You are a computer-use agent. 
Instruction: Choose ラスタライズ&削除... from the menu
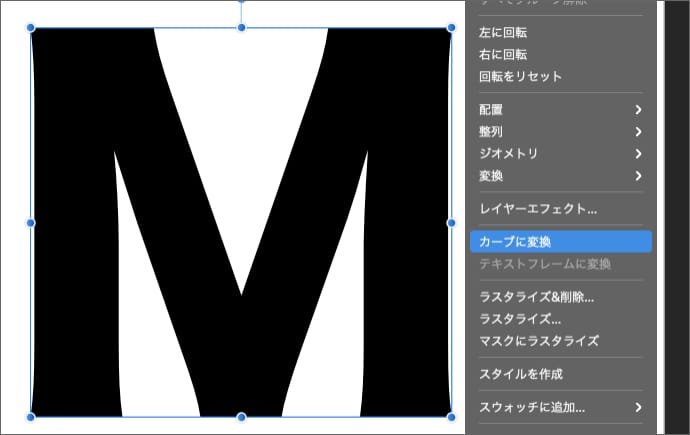[x=536, y=297]
